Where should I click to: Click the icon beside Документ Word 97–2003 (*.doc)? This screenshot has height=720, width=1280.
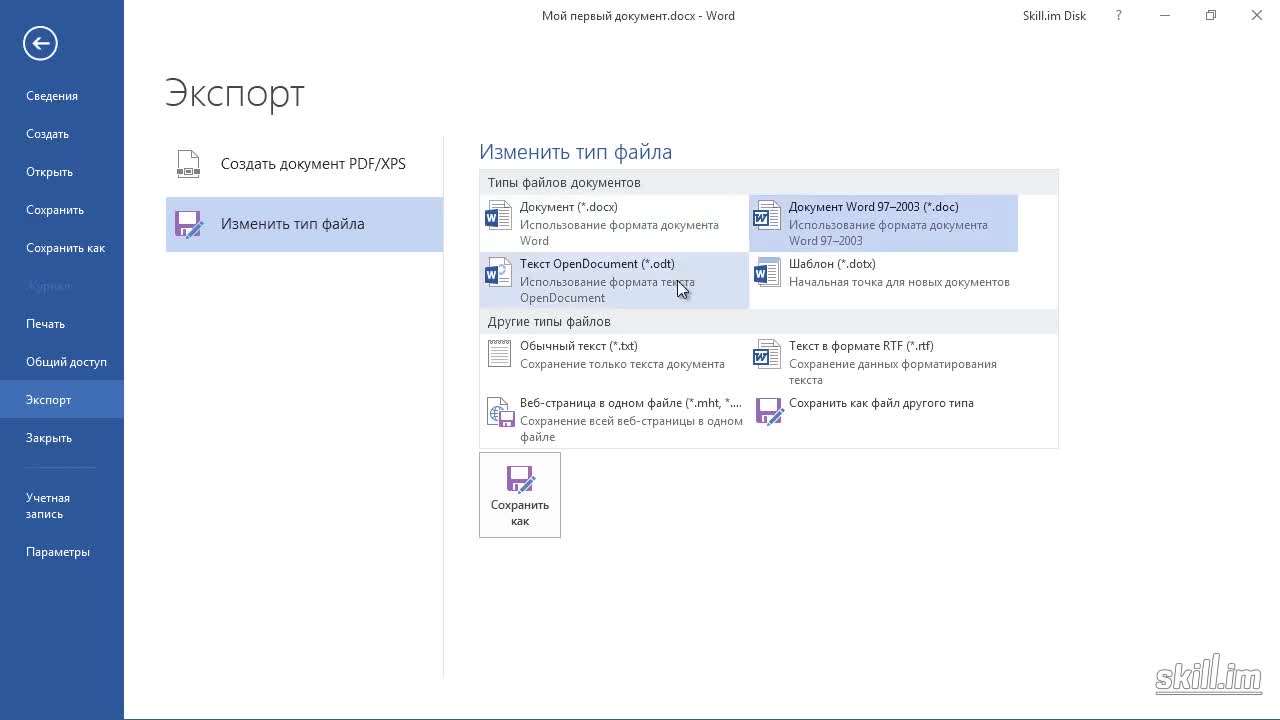click(767, 215)
